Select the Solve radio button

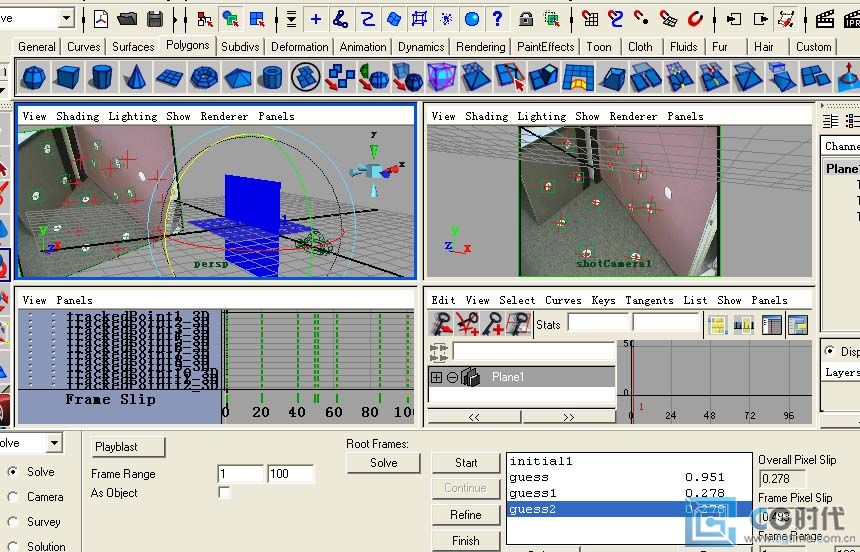point(13,472)
